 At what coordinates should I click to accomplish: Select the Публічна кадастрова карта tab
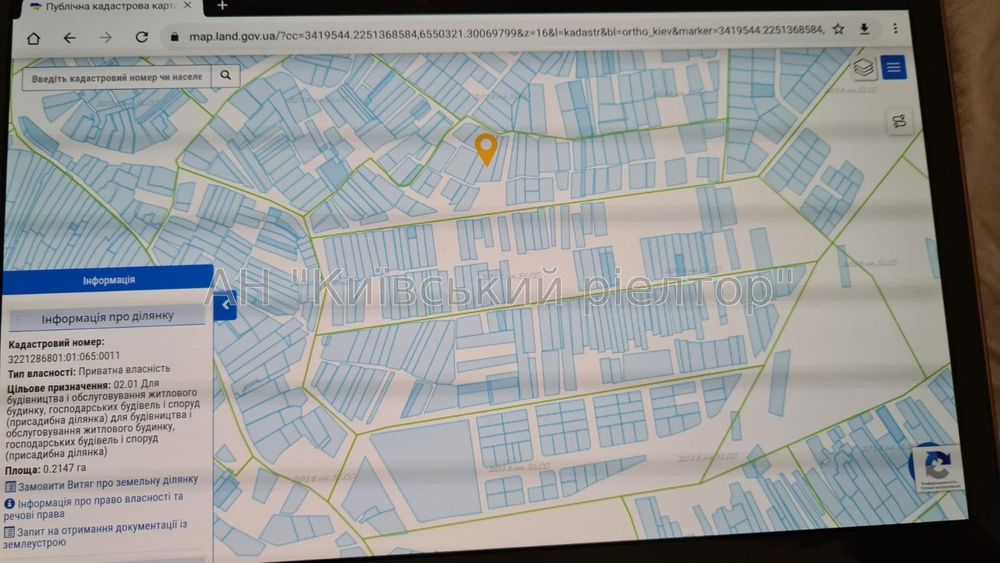pos(112,6)
